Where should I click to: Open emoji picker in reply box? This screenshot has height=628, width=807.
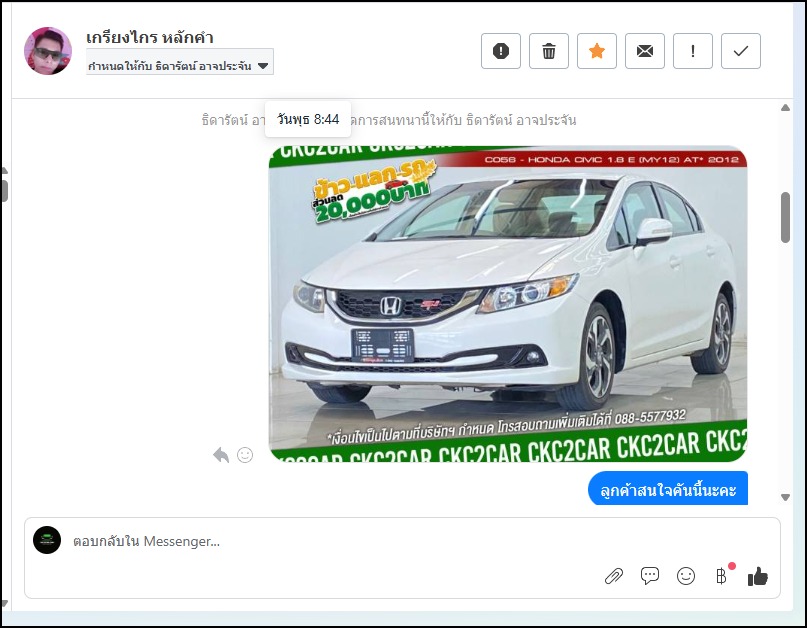pos(686,576)
